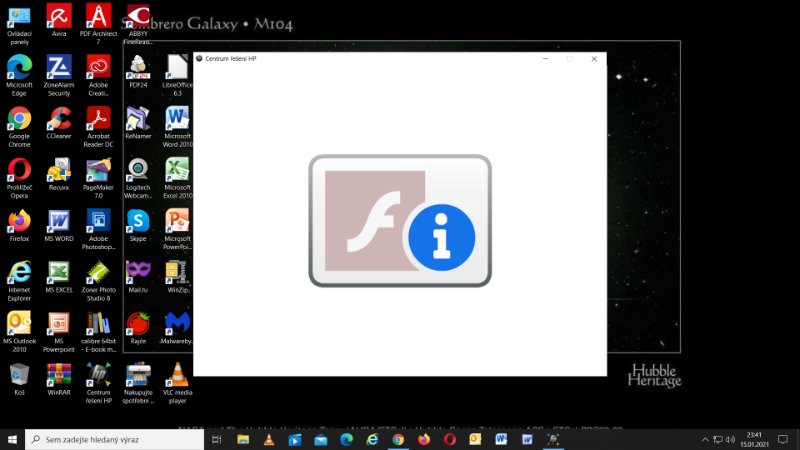Open Microsoft Word 2010 desktop icon
The height and width of the screenshot is (450, 800).
point(178,127)
